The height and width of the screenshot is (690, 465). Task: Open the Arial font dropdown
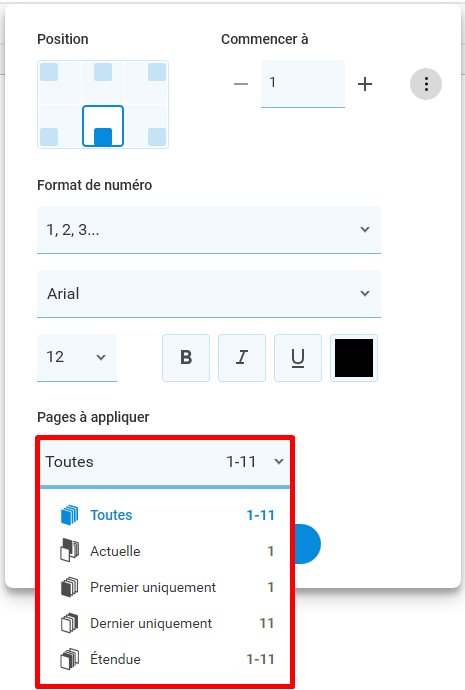(209, 294)
